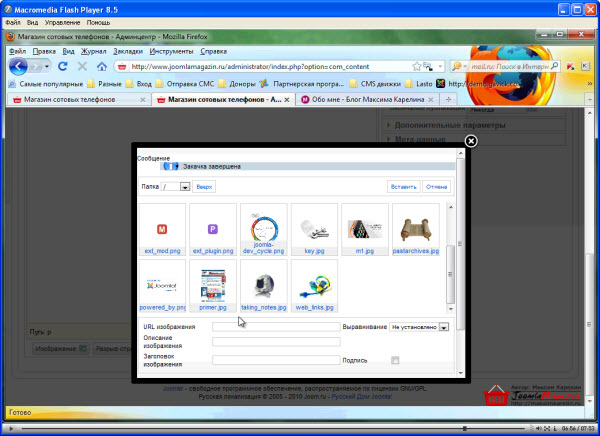Screen dimensions: 600x436
Task: Go to Firefox home page icon
Action: click(x=102, y=67)
